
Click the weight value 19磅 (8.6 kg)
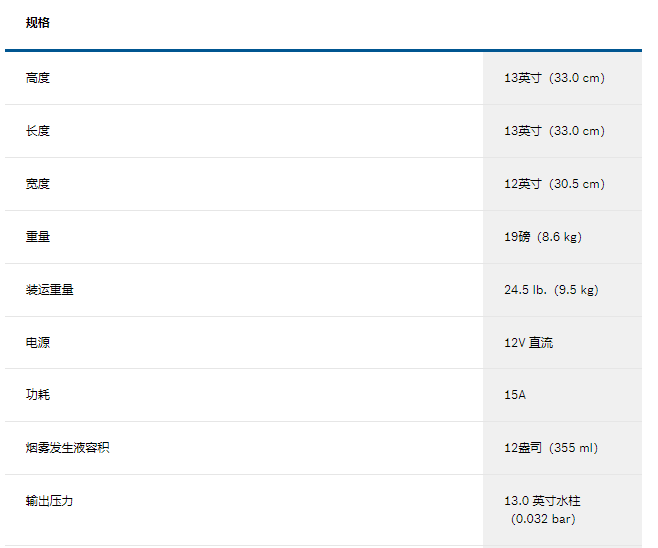click(543, 237)
